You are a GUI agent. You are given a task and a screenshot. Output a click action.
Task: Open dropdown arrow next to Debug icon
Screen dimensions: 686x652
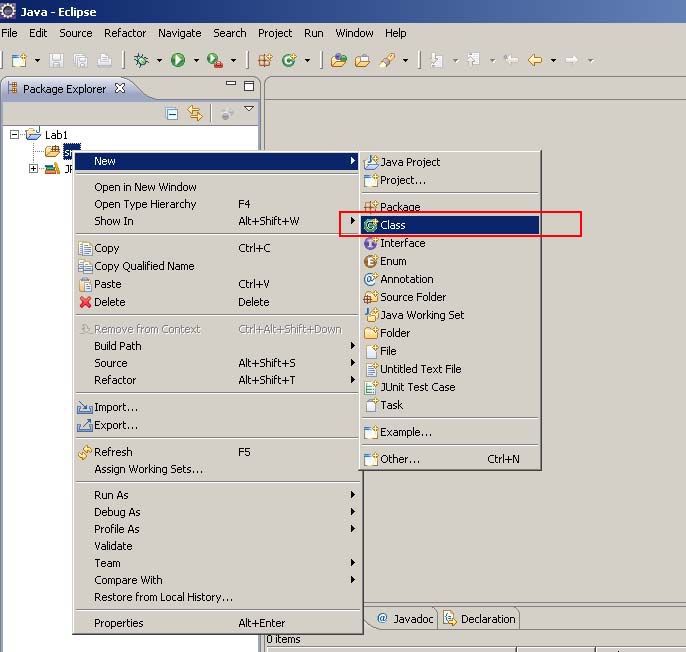(159, 60)
